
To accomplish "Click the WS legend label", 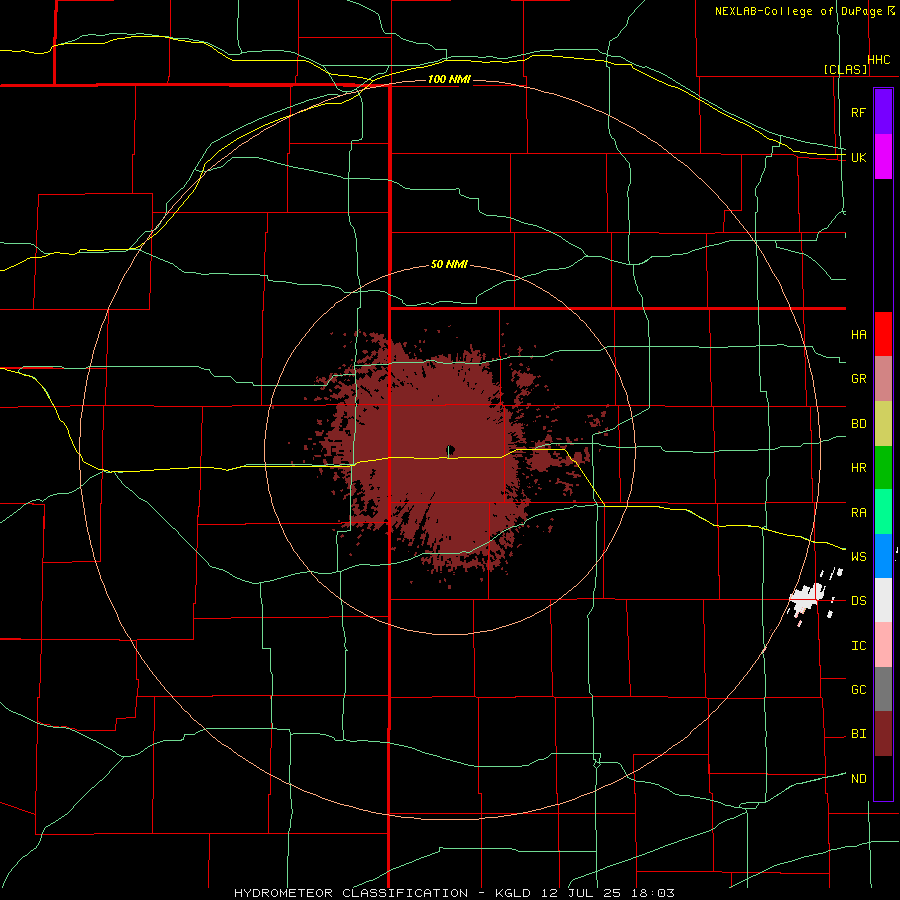I will [x=858, y=557].
